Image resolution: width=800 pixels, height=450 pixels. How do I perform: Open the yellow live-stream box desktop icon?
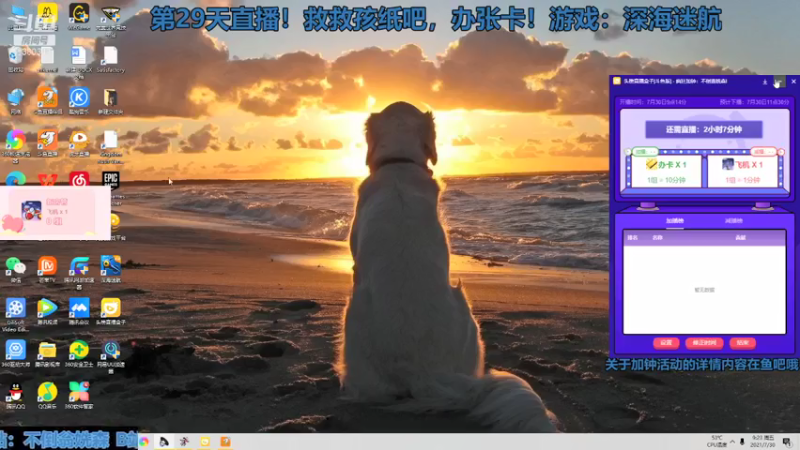point(110,308)
